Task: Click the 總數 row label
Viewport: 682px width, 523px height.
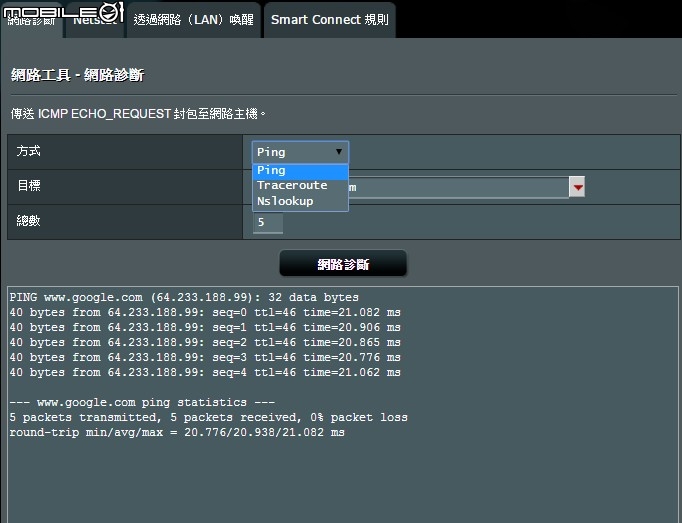Action: pyautogui.click(x=28, y=221)
